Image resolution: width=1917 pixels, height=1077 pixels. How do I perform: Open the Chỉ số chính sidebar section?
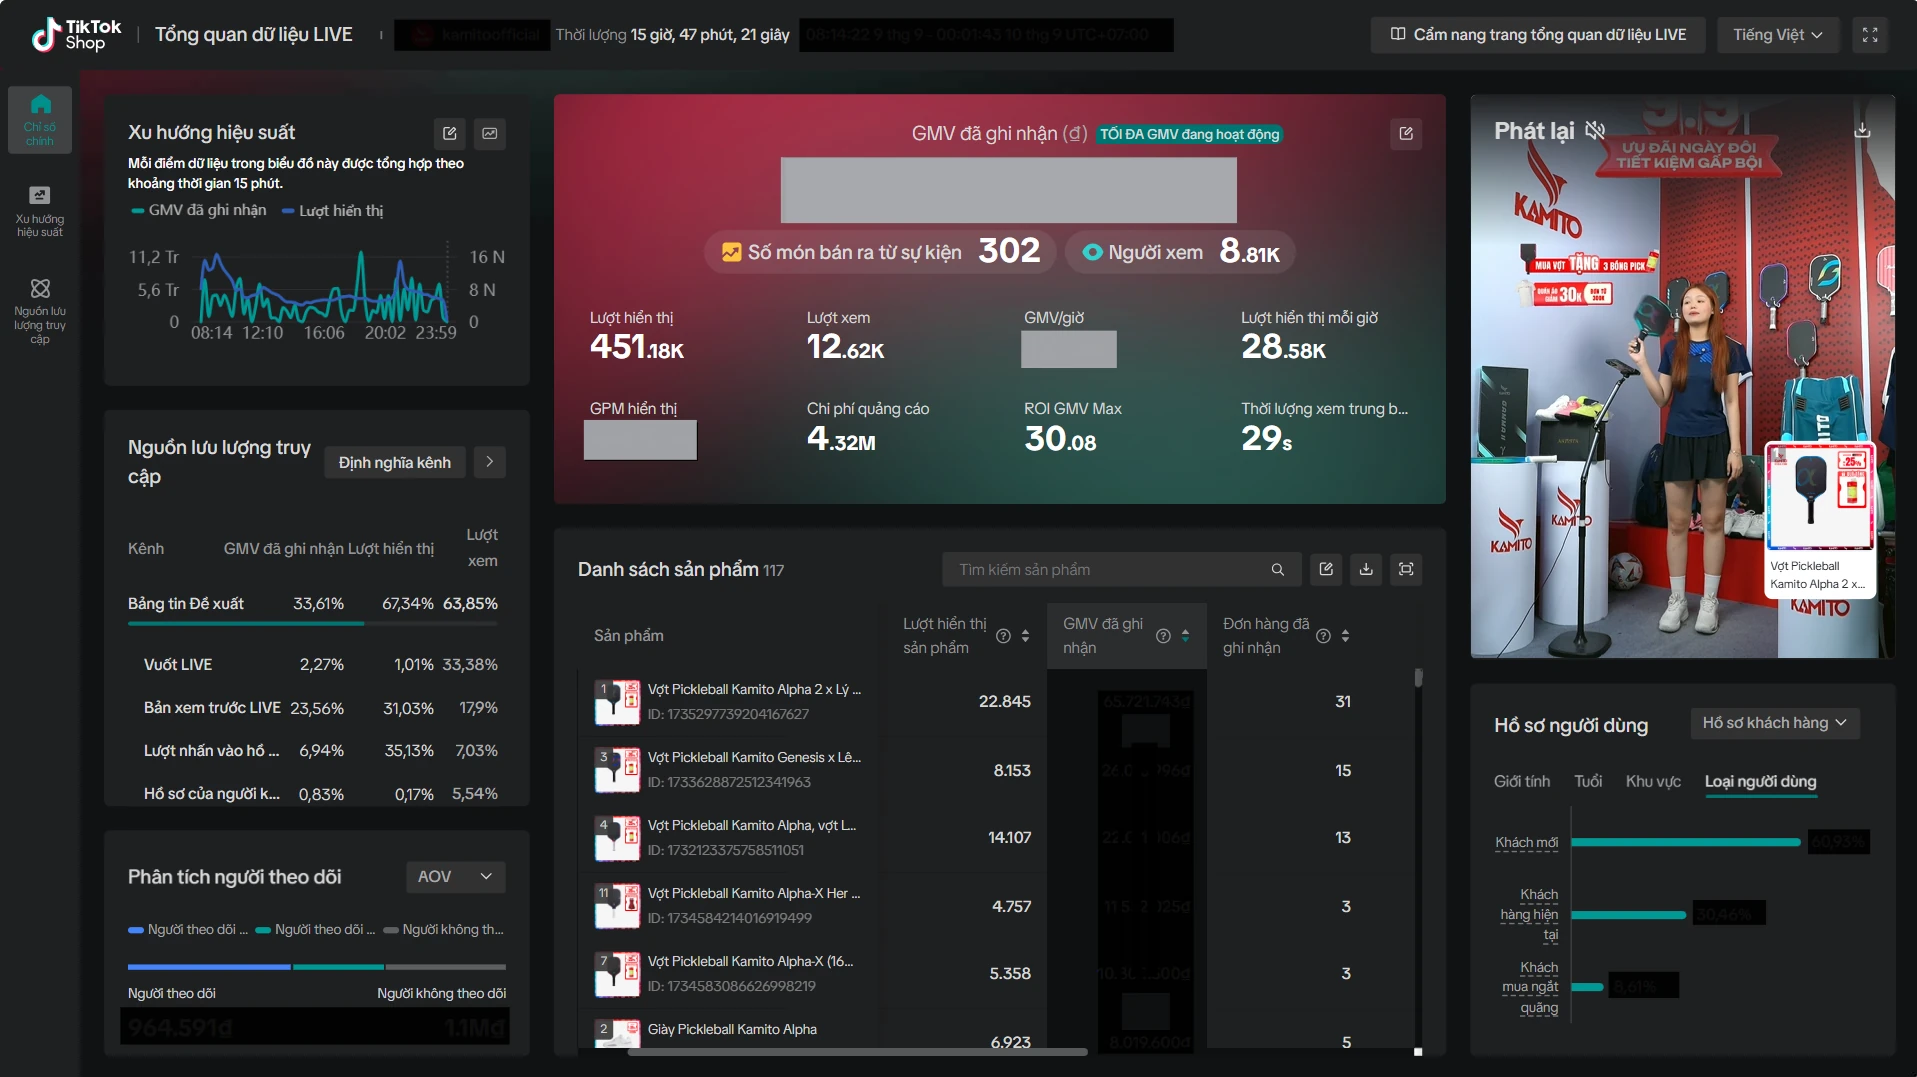[40, 120]
